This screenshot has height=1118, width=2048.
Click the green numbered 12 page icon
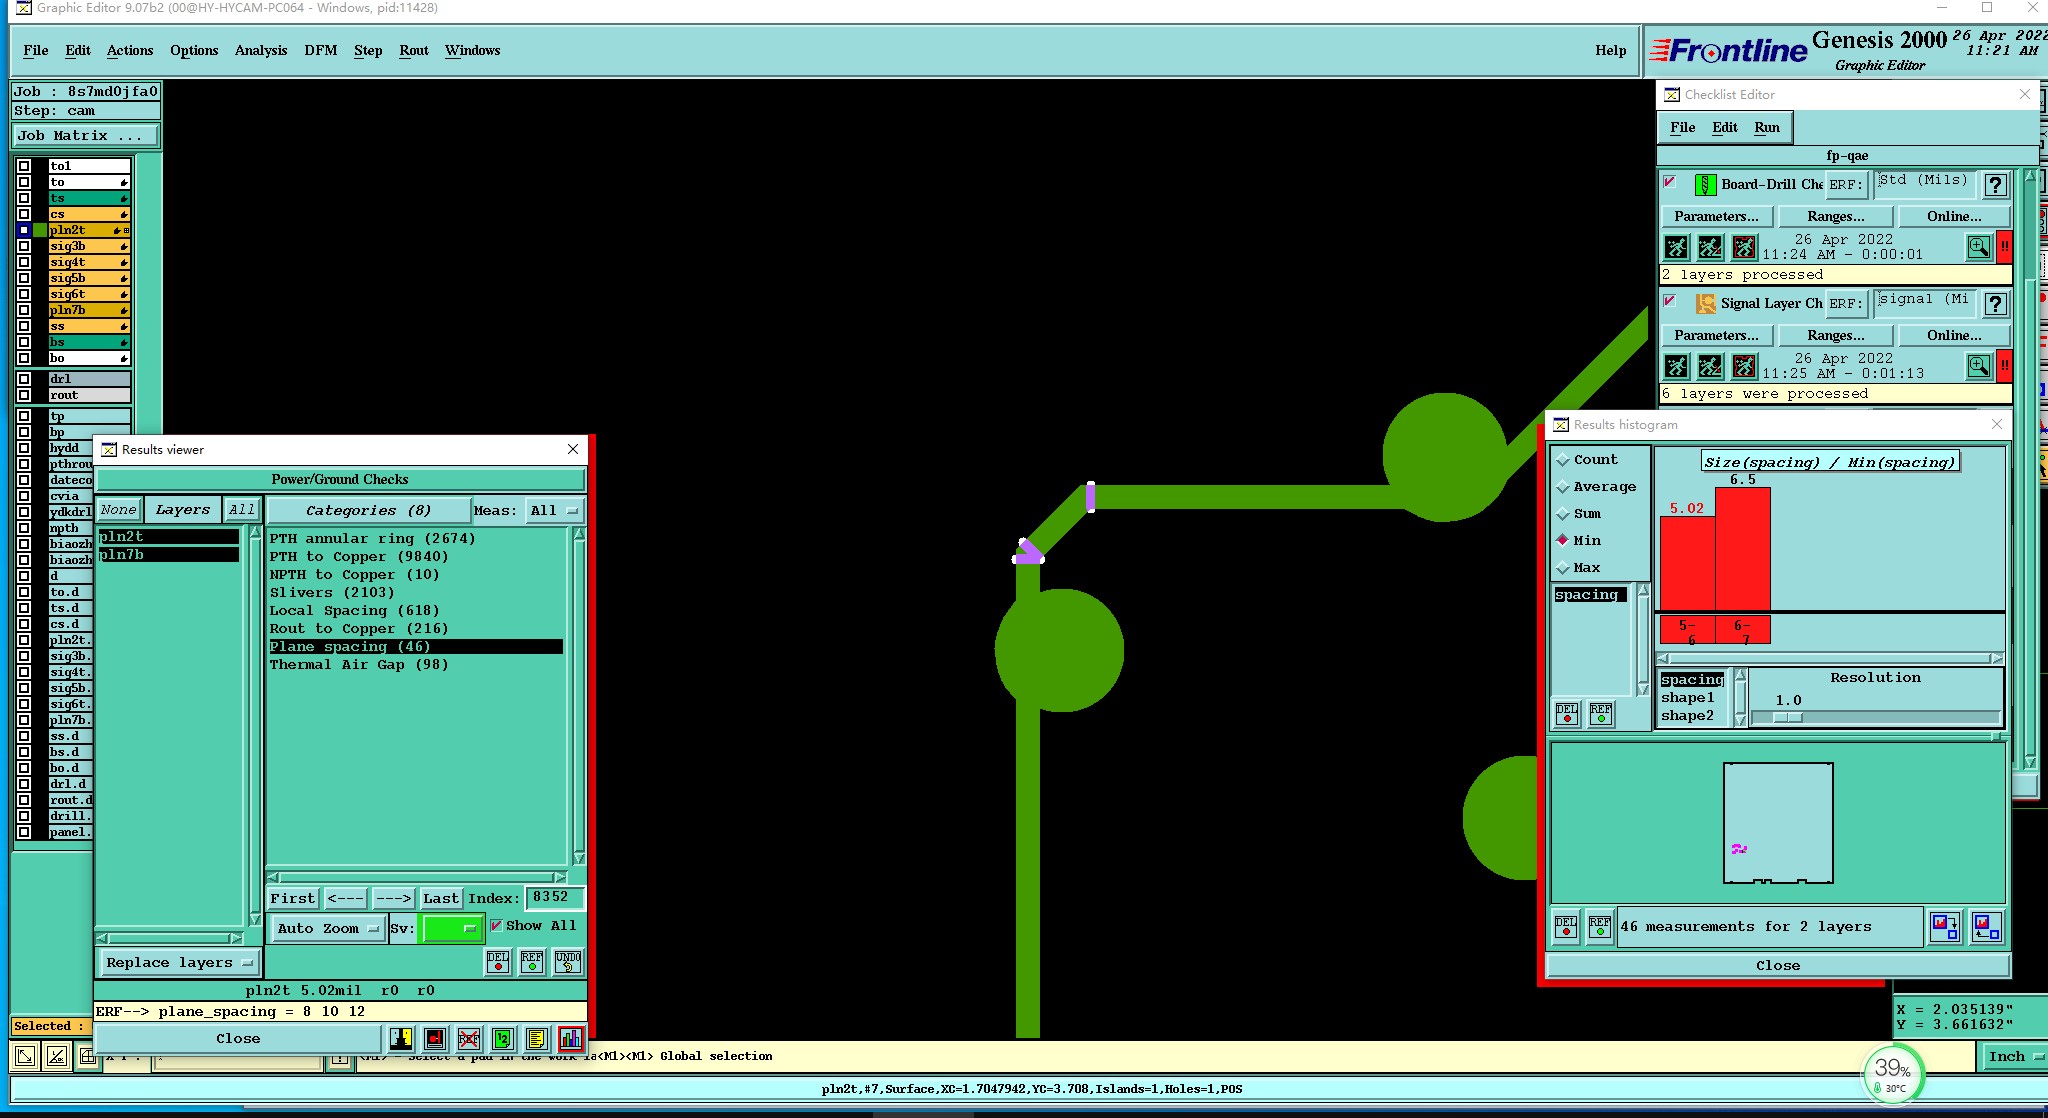pos(502,1039)
